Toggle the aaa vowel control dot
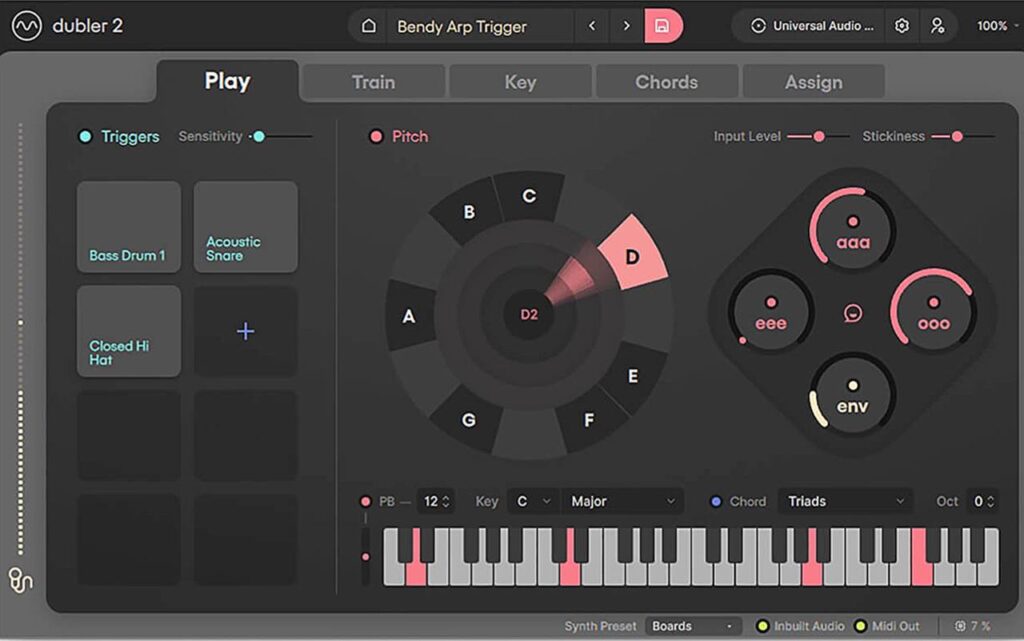The width and height of the screenshot is (1024, 641). click(852, 221)
